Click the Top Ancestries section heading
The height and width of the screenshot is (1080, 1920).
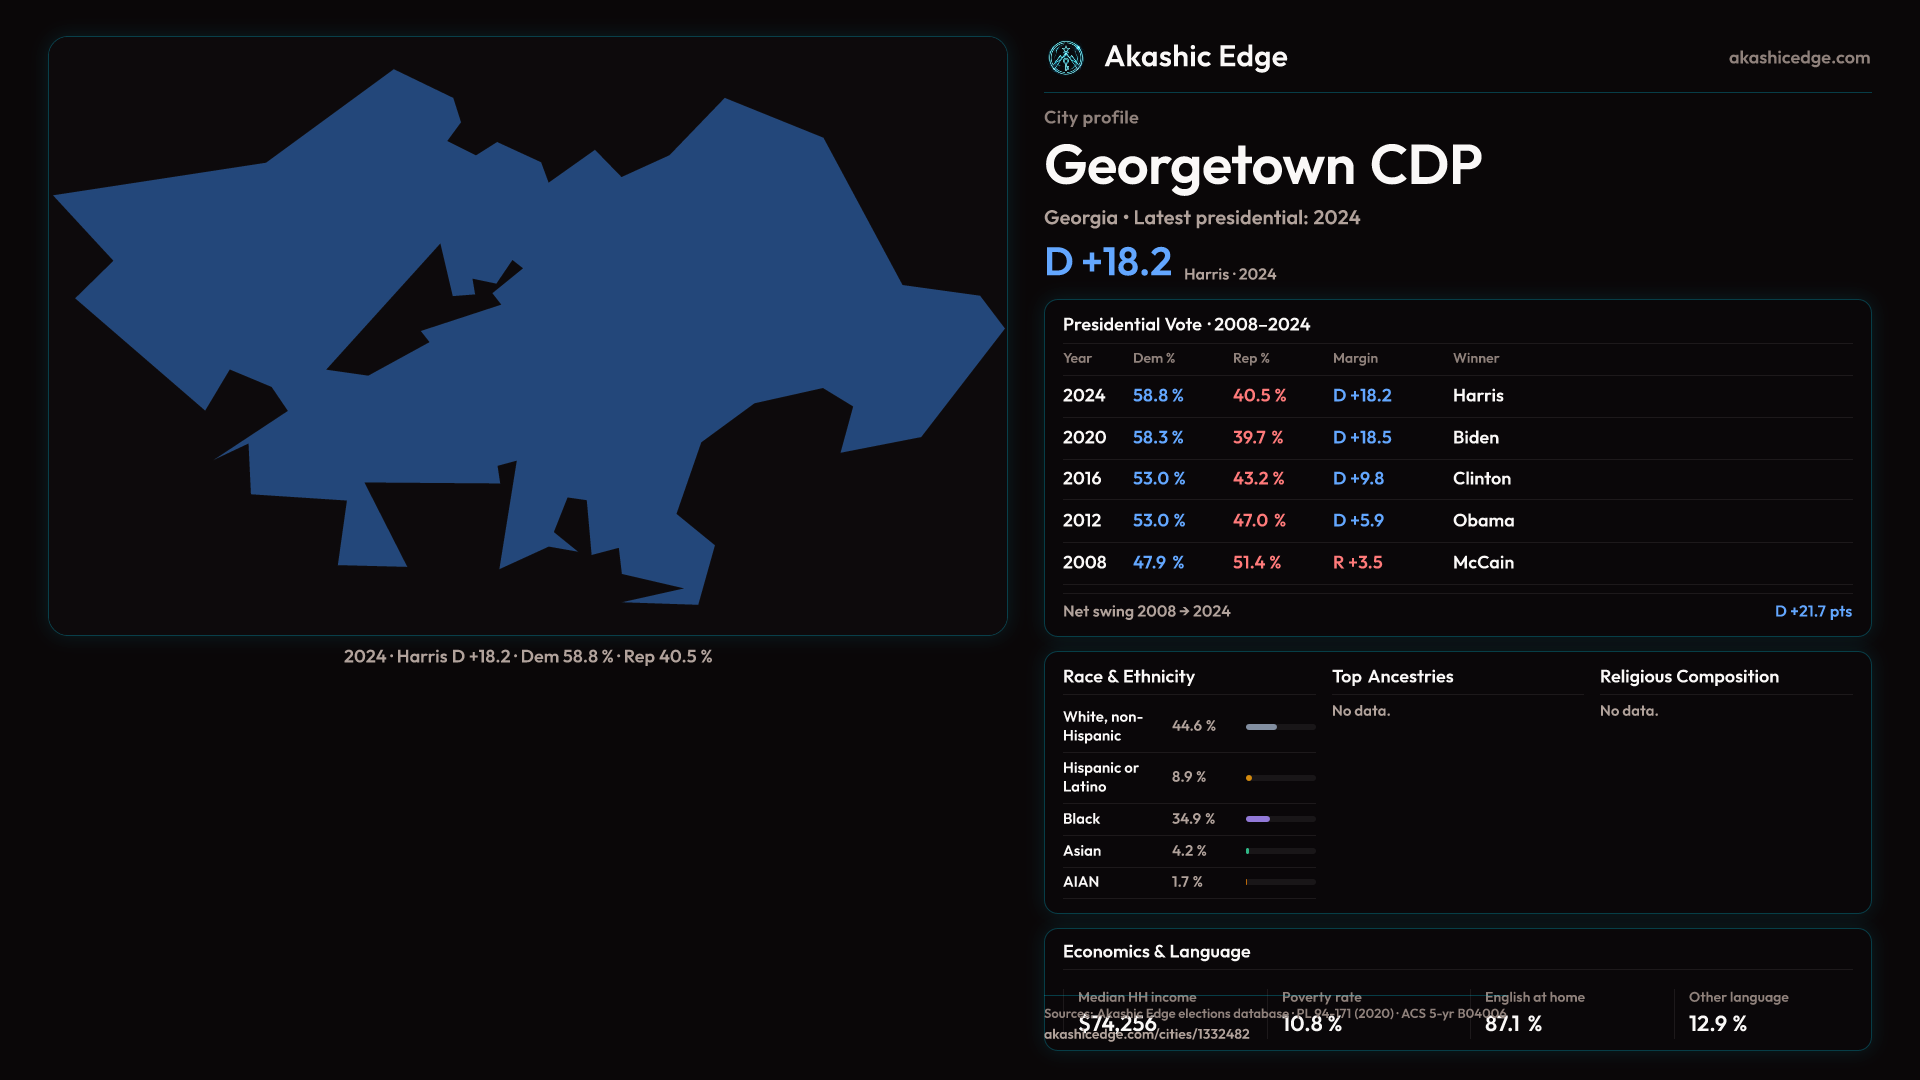click(1392, 677)
